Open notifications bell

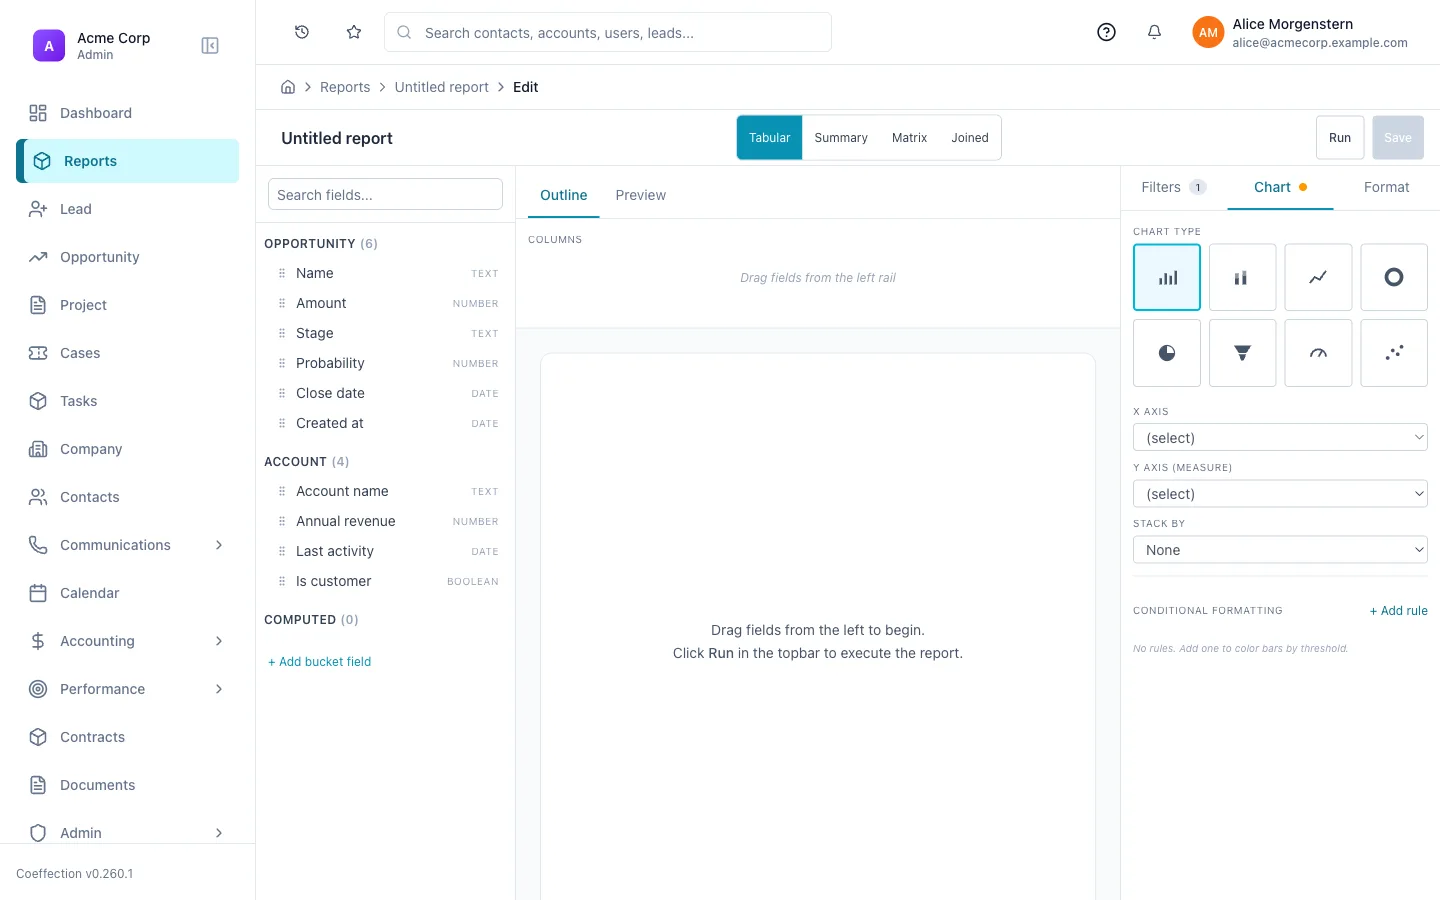point(1154,32)
